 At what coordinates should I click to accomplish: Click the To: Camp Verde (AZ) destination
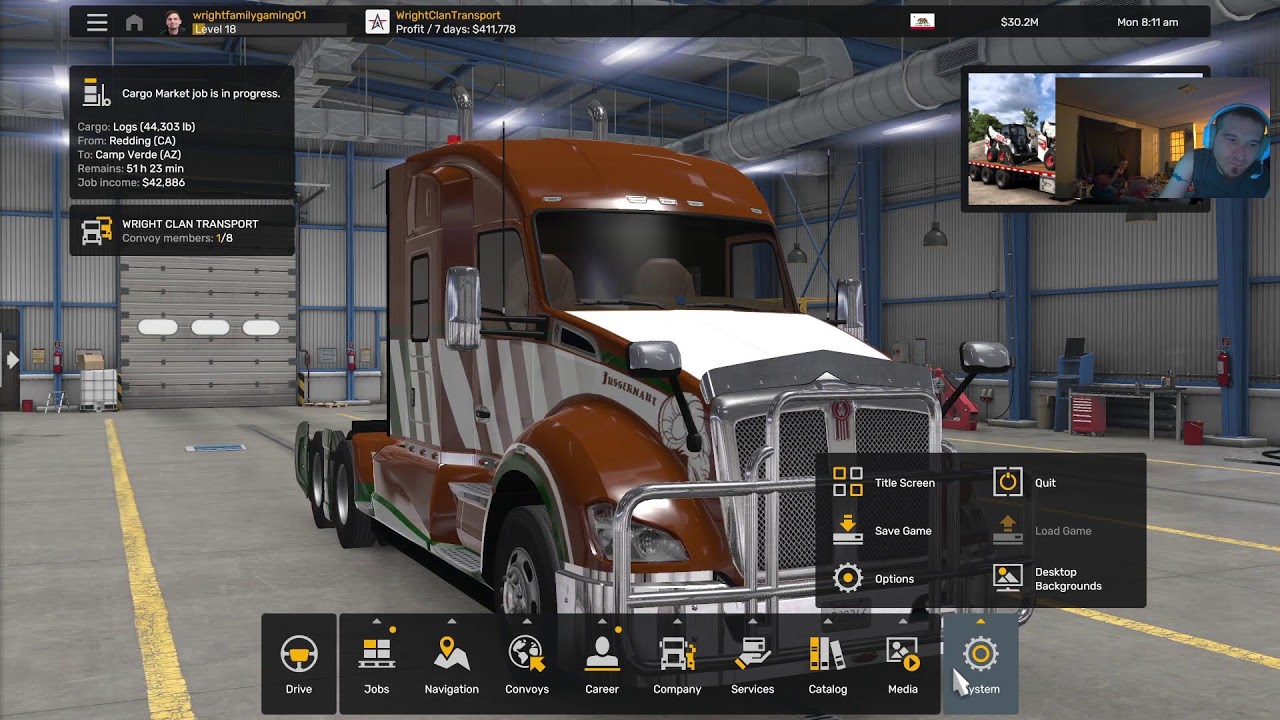[x=129, y=155]
